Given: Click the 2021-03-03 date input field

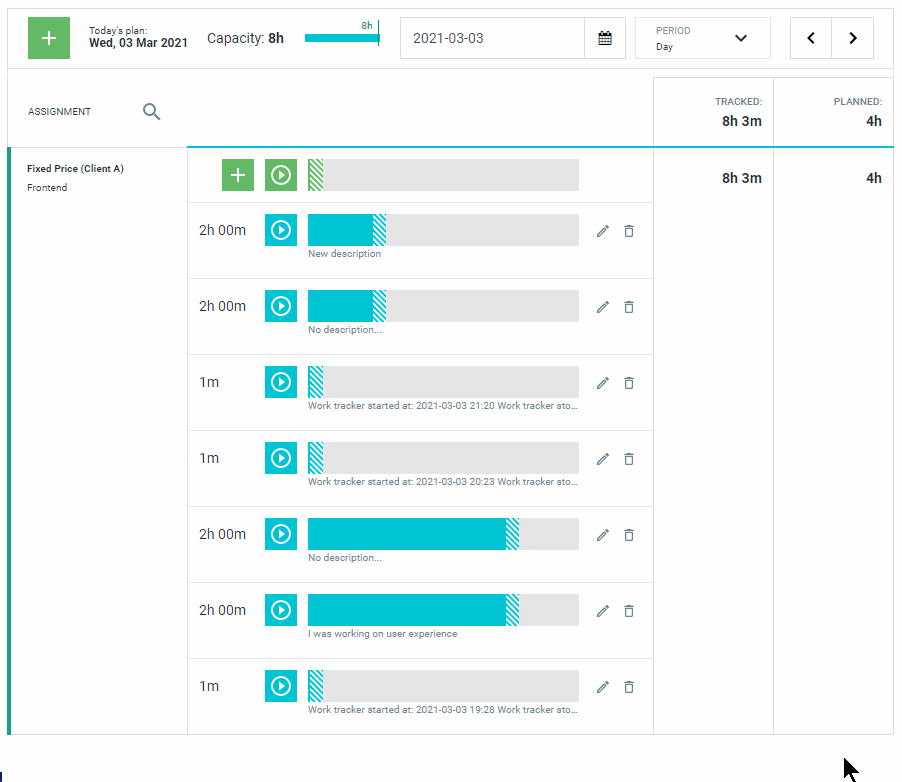Looking at the screenshot, I should [492, 38].
